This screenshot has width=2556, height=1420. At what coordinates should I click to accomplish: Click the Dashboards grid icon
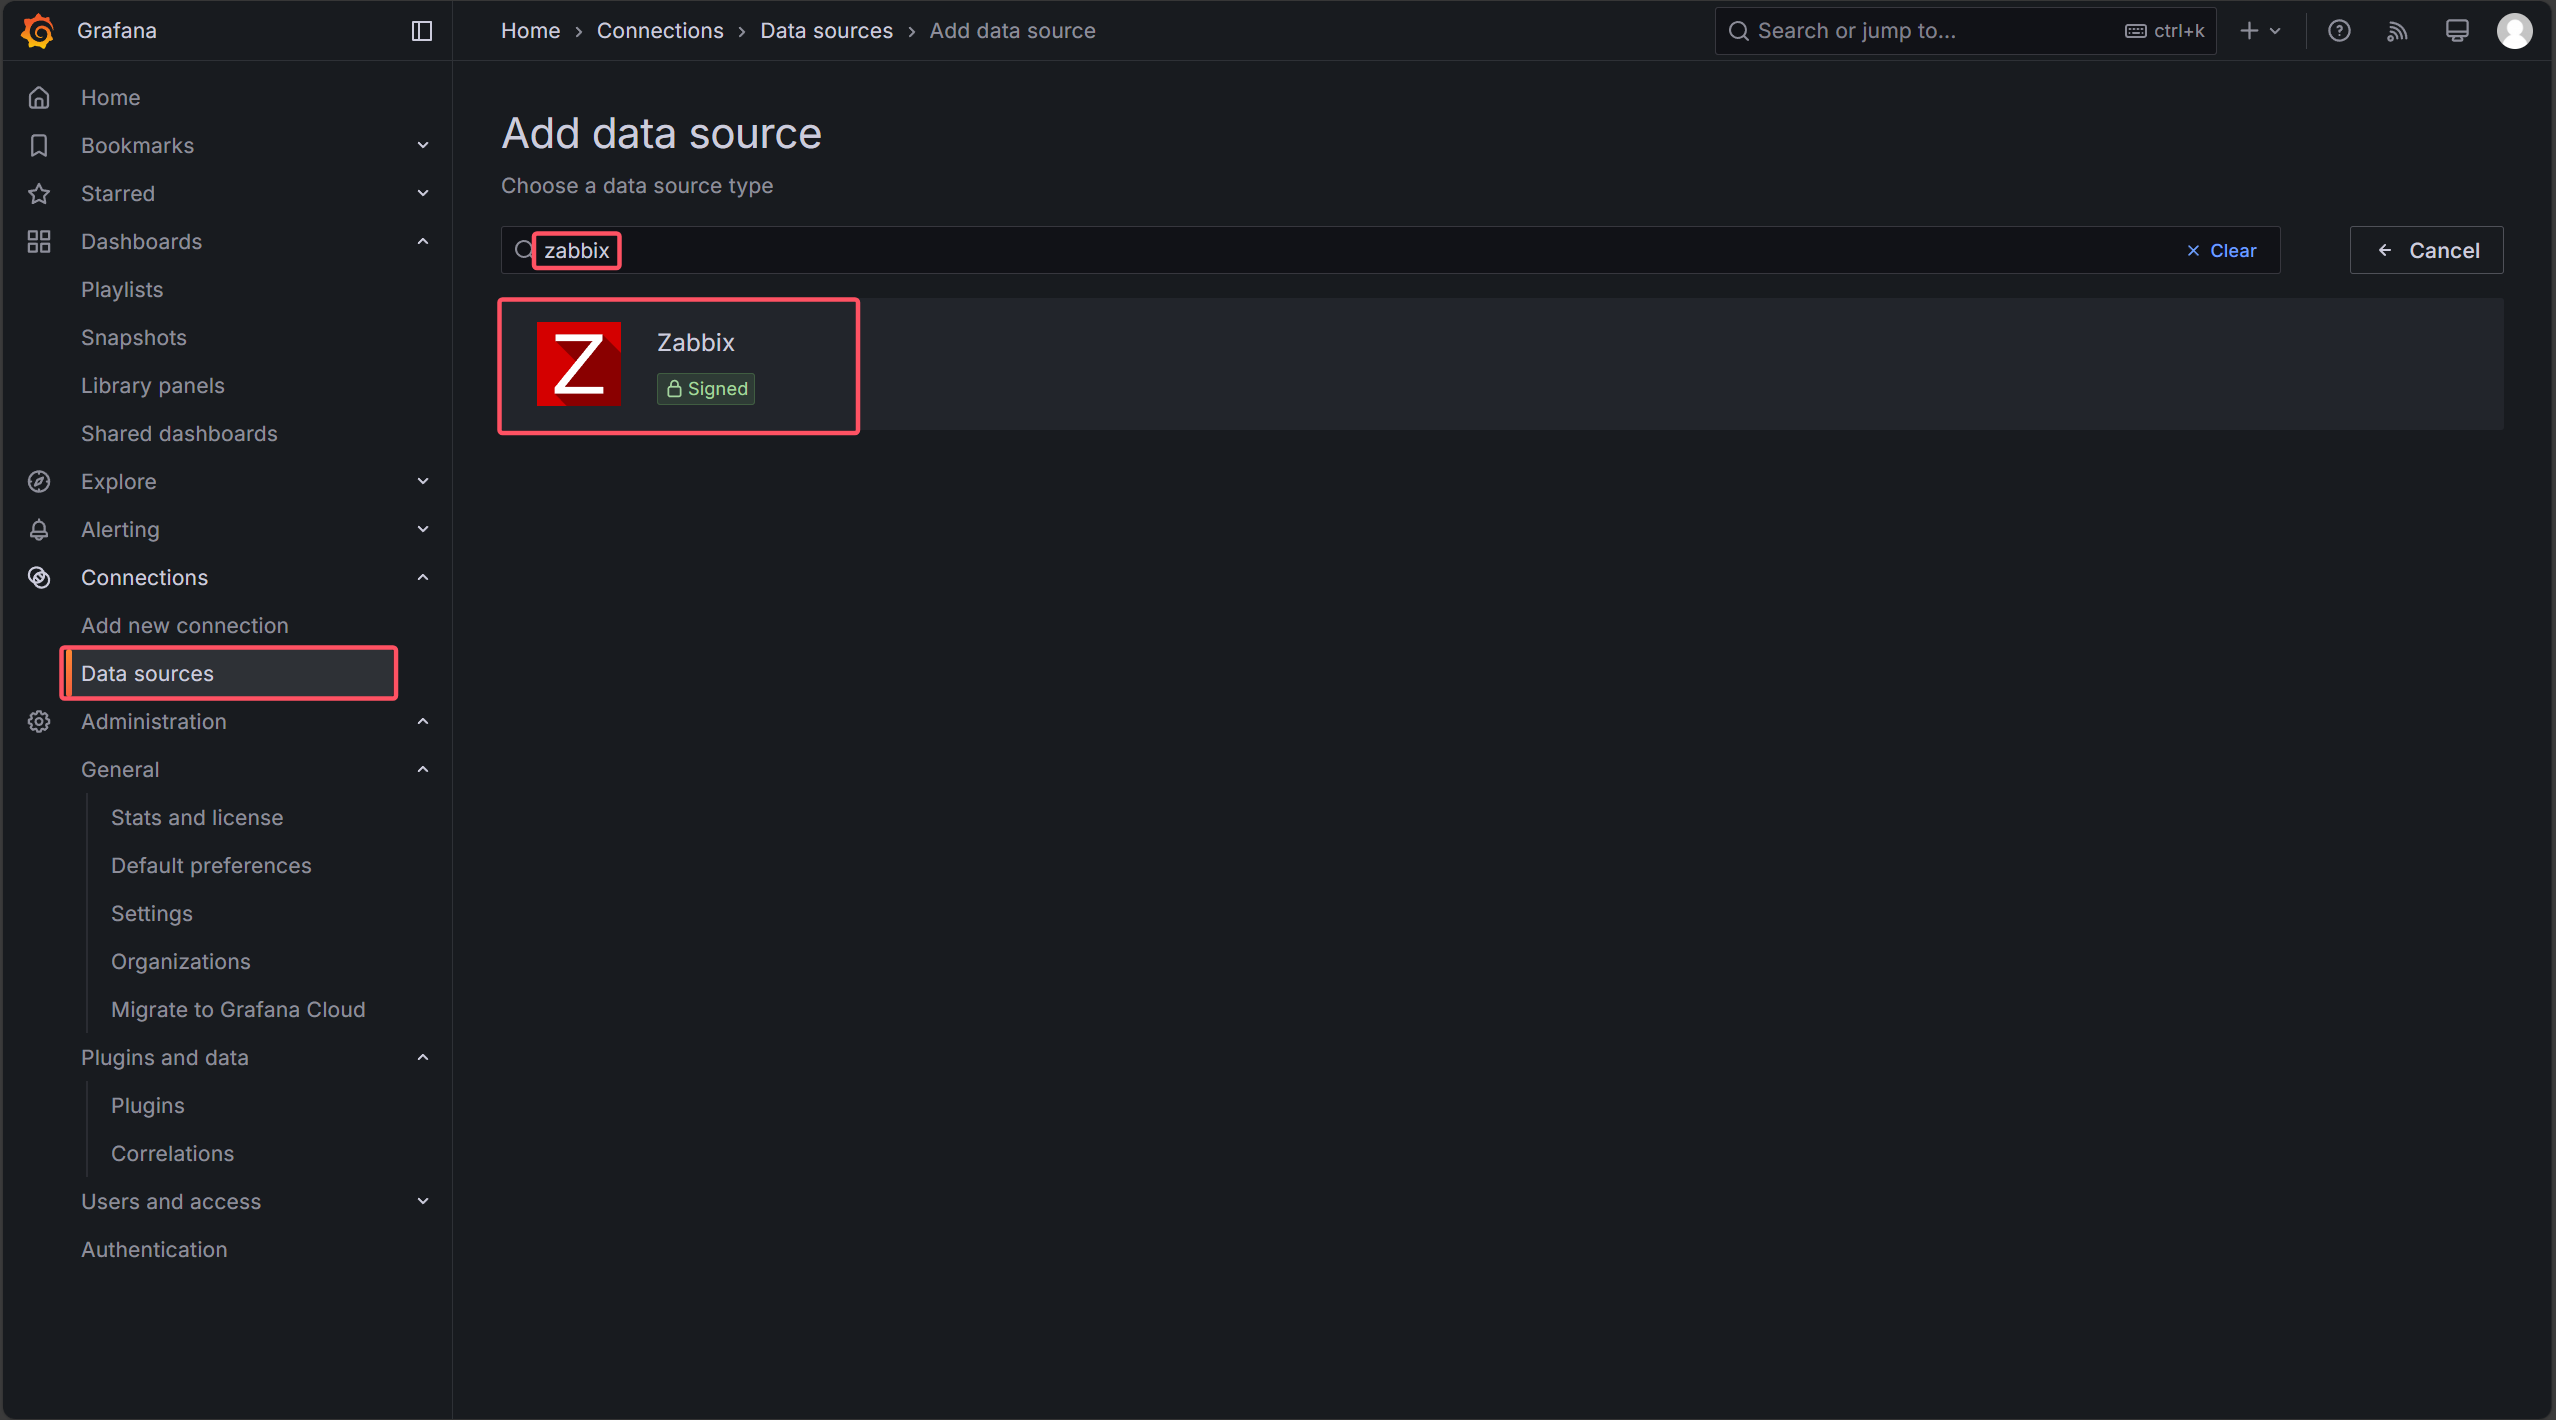coord(39,241)
